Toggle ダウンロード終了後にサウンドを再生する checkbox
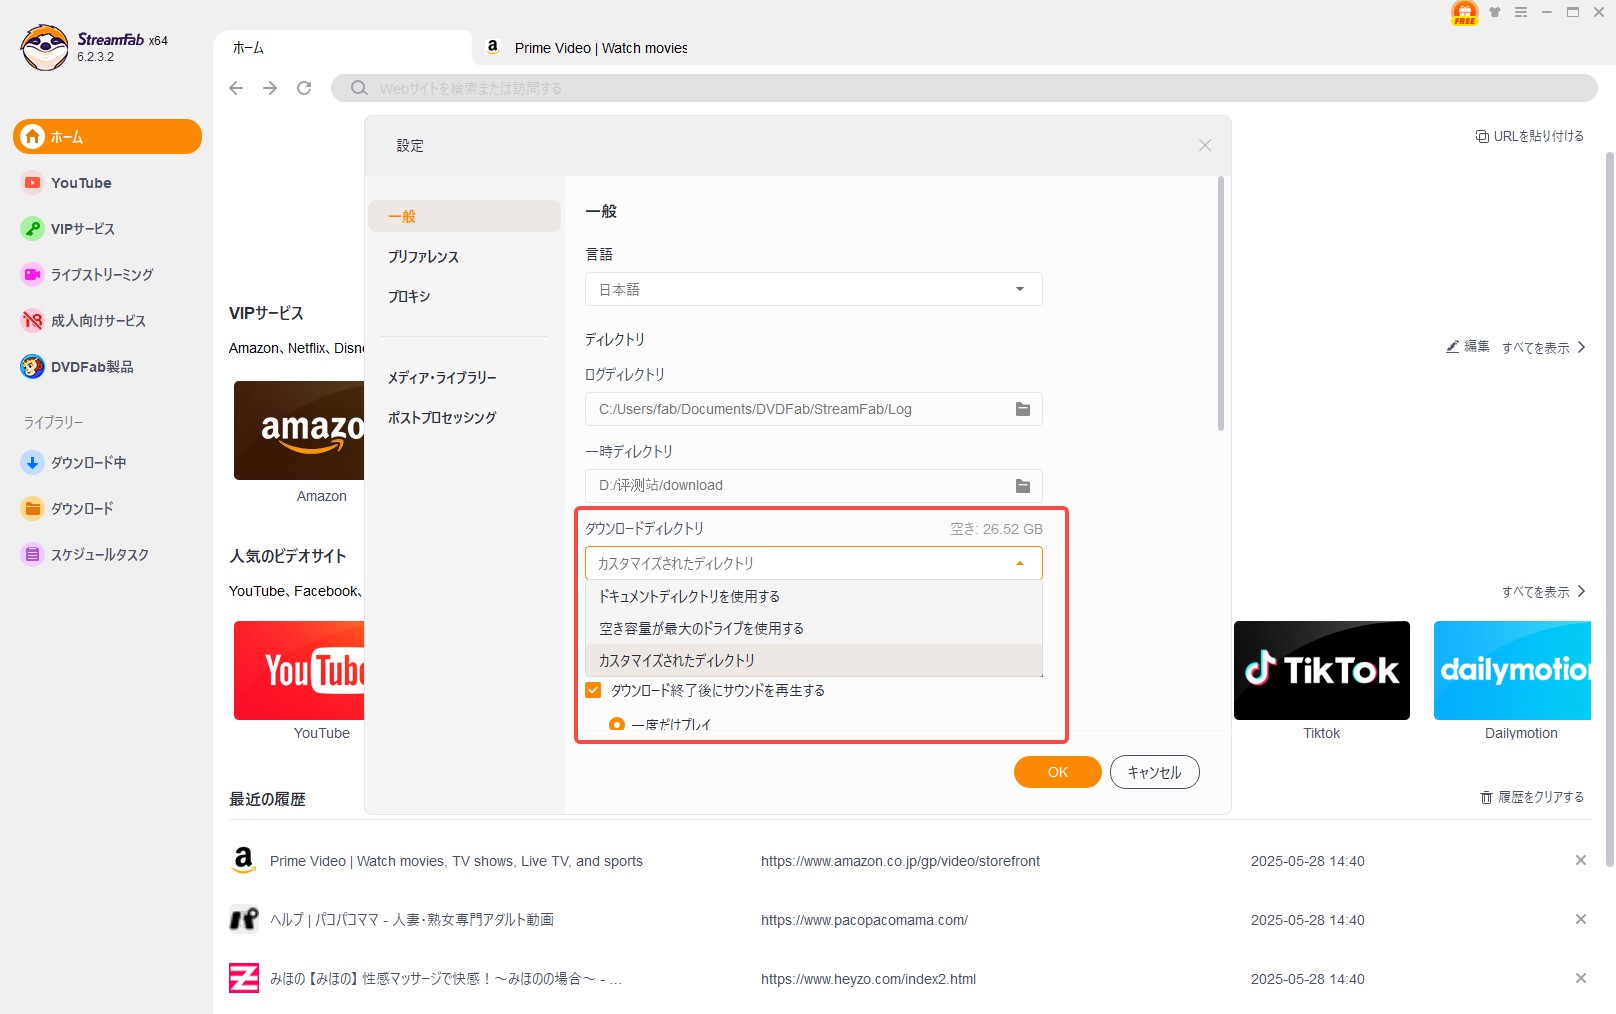1616x1014 pixels. pos(593,690)
